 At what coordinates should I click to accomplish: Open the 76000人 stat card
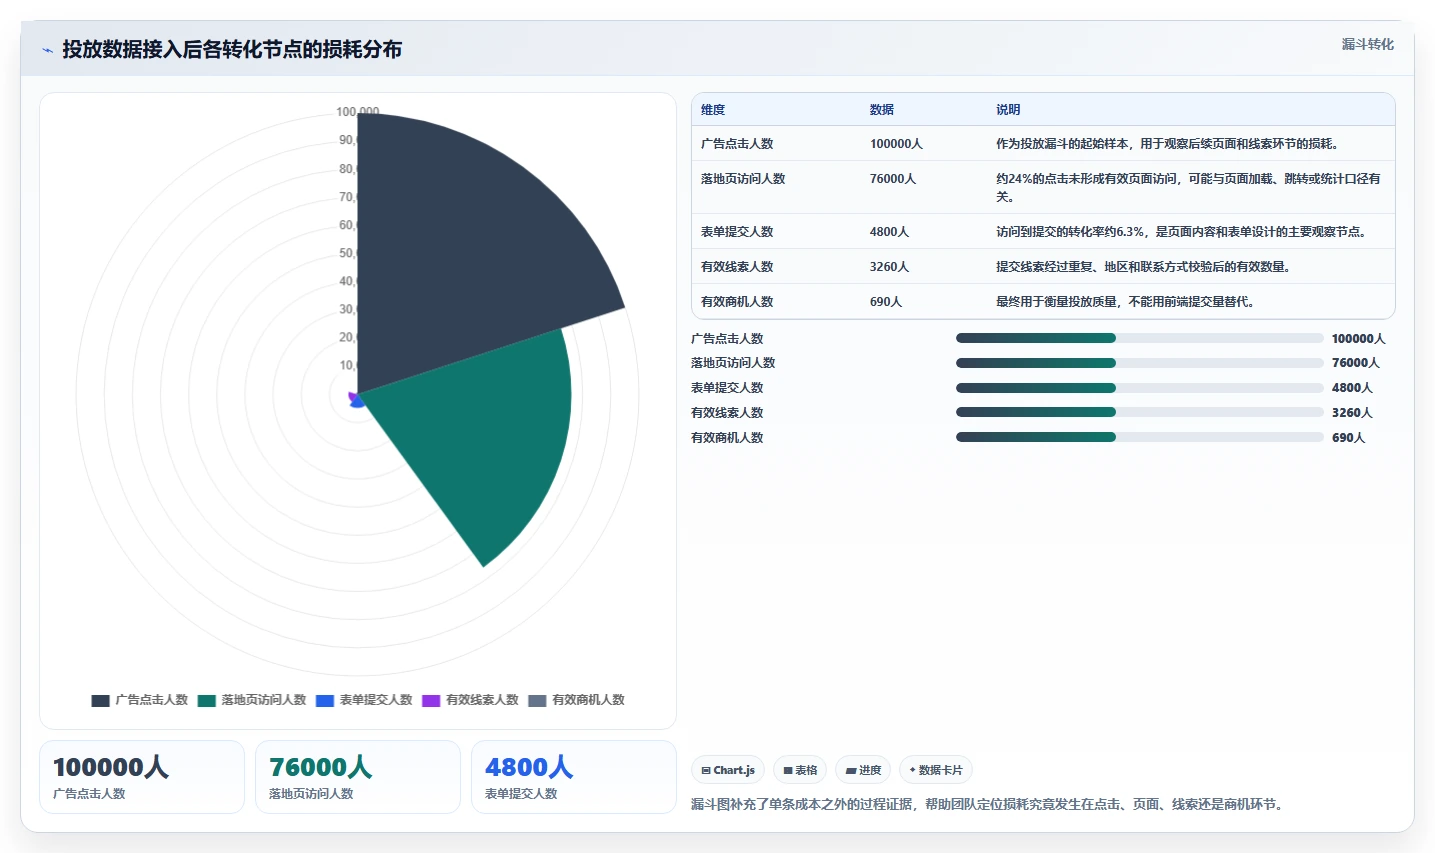[358, 777]
